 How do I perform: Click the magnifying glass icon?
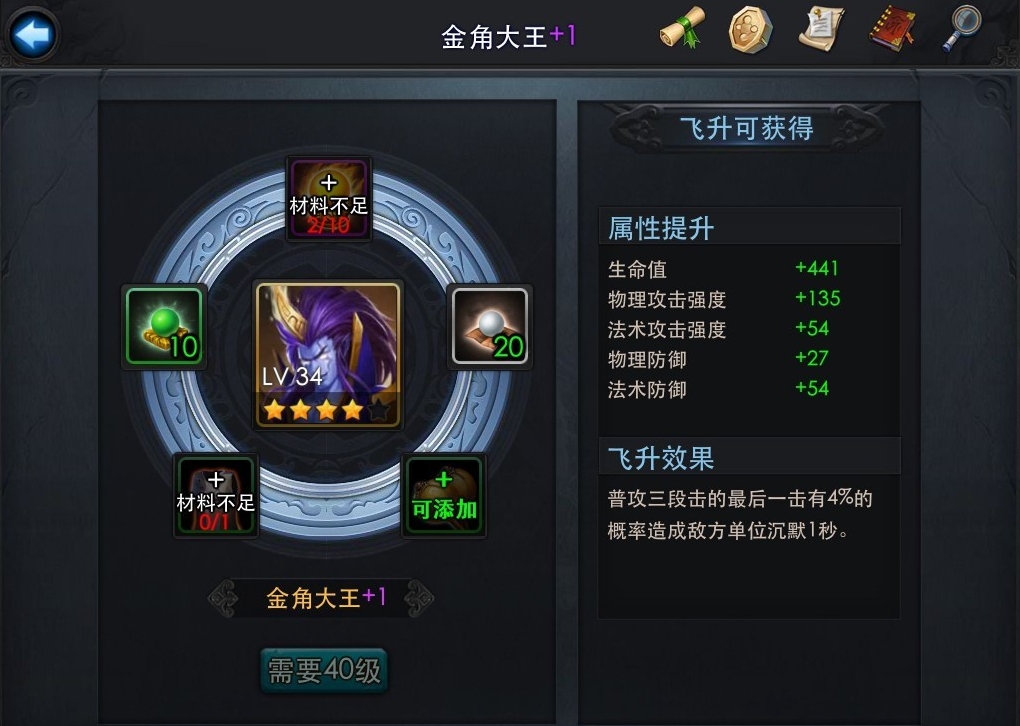point(961,27)
